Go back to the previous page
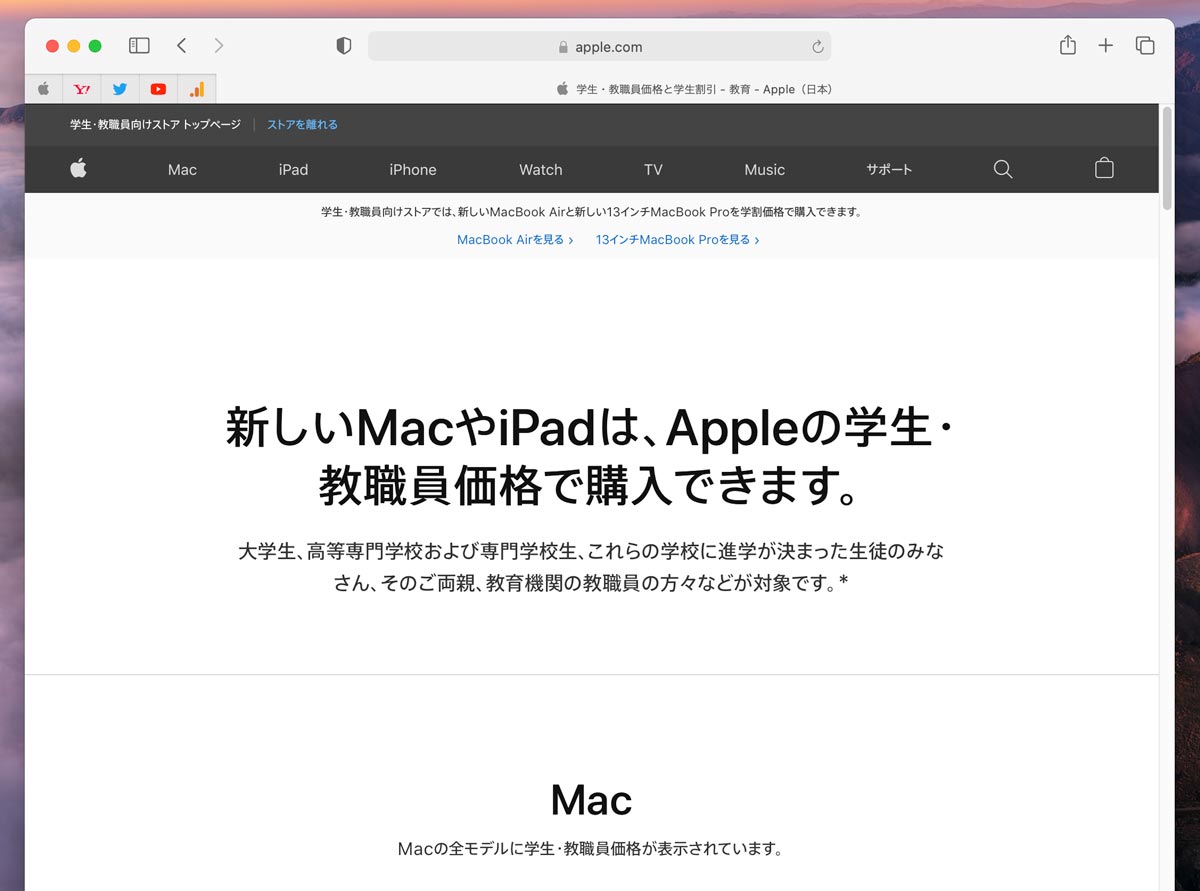 (x=181, y=46)
